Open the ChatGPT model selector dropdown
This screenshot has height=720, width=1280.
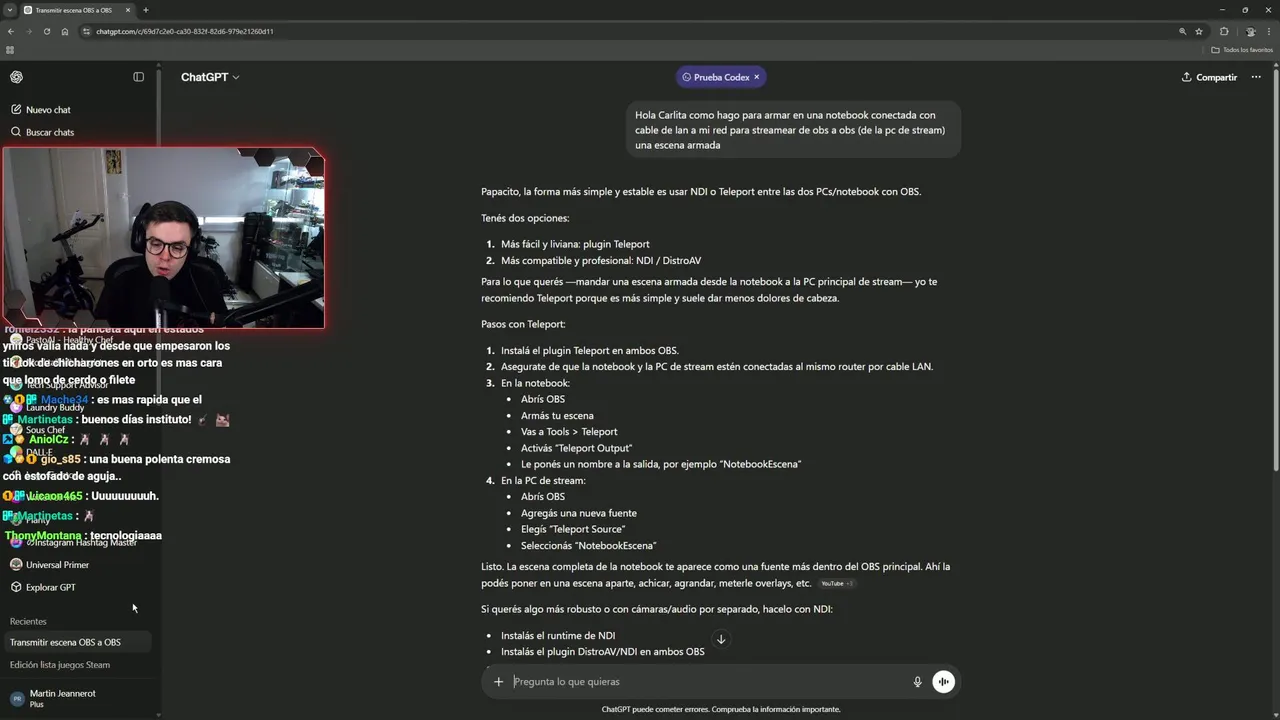tap(210, 77)
